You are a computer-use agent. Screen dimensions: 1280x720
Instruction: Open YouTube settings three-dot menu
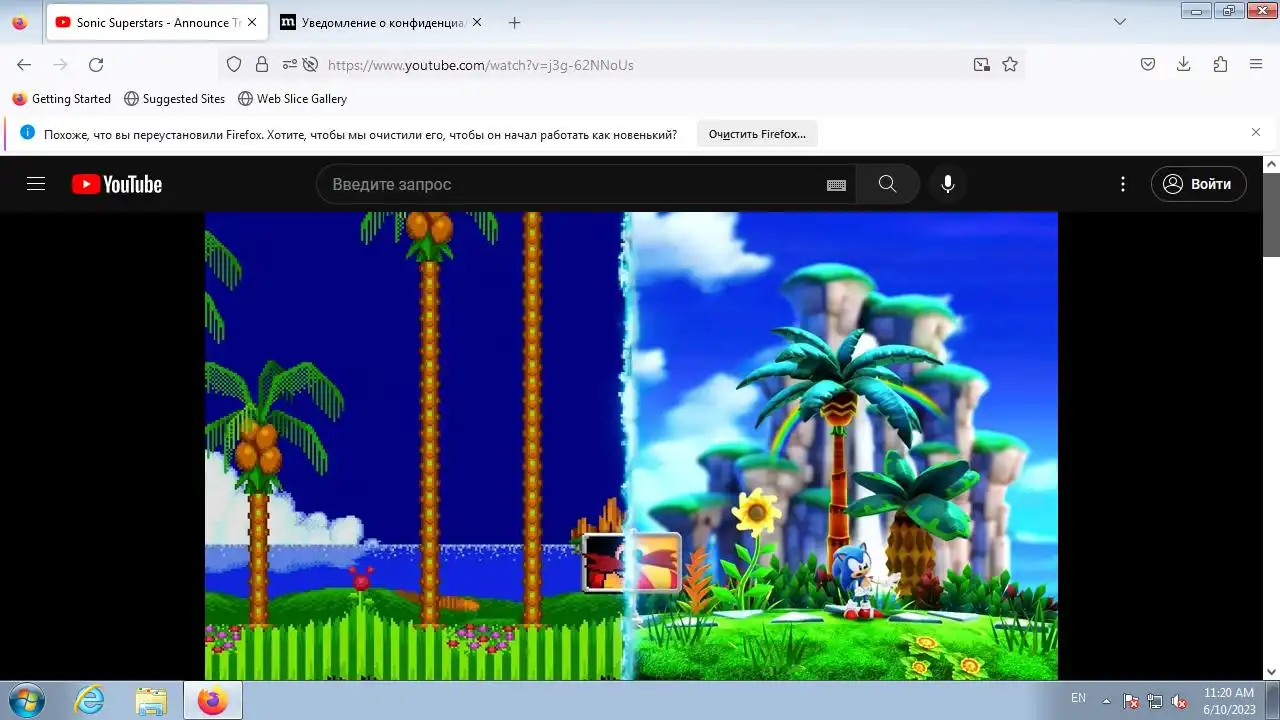[x=1123, y=184]
